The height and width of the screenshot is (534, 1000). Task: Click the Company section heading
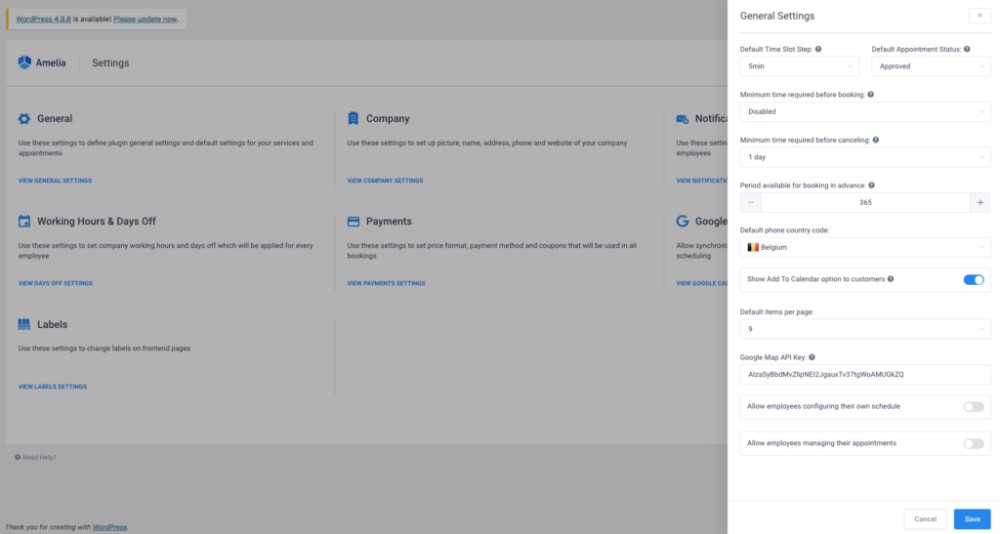[x=388, y=119]
